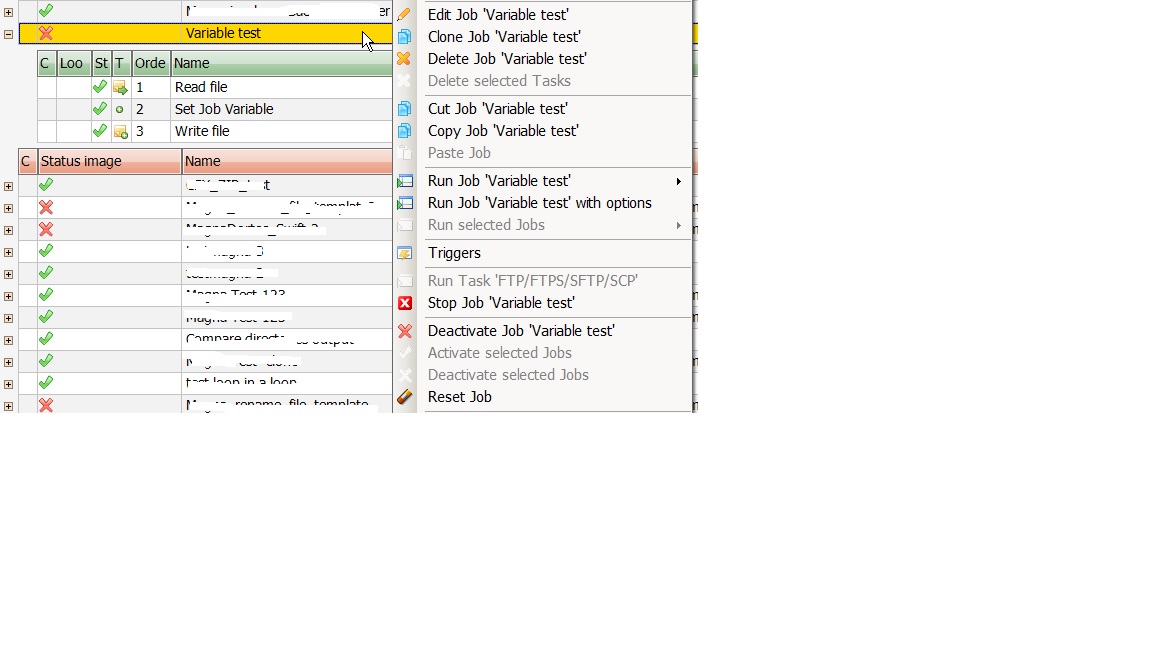Select Deactivate Job 'Variable test'
The height and width of the screenshot is (648, 1152).
tap(521, 331)
